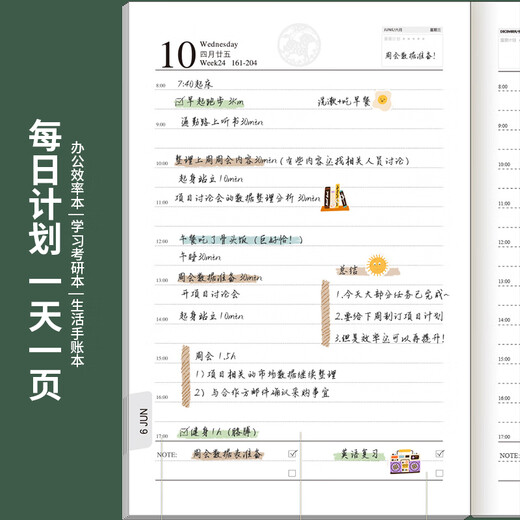520x520 pixels.
Task: Click the 周会数据准备! note in mini calendar
Action: (x=410, y=55)
